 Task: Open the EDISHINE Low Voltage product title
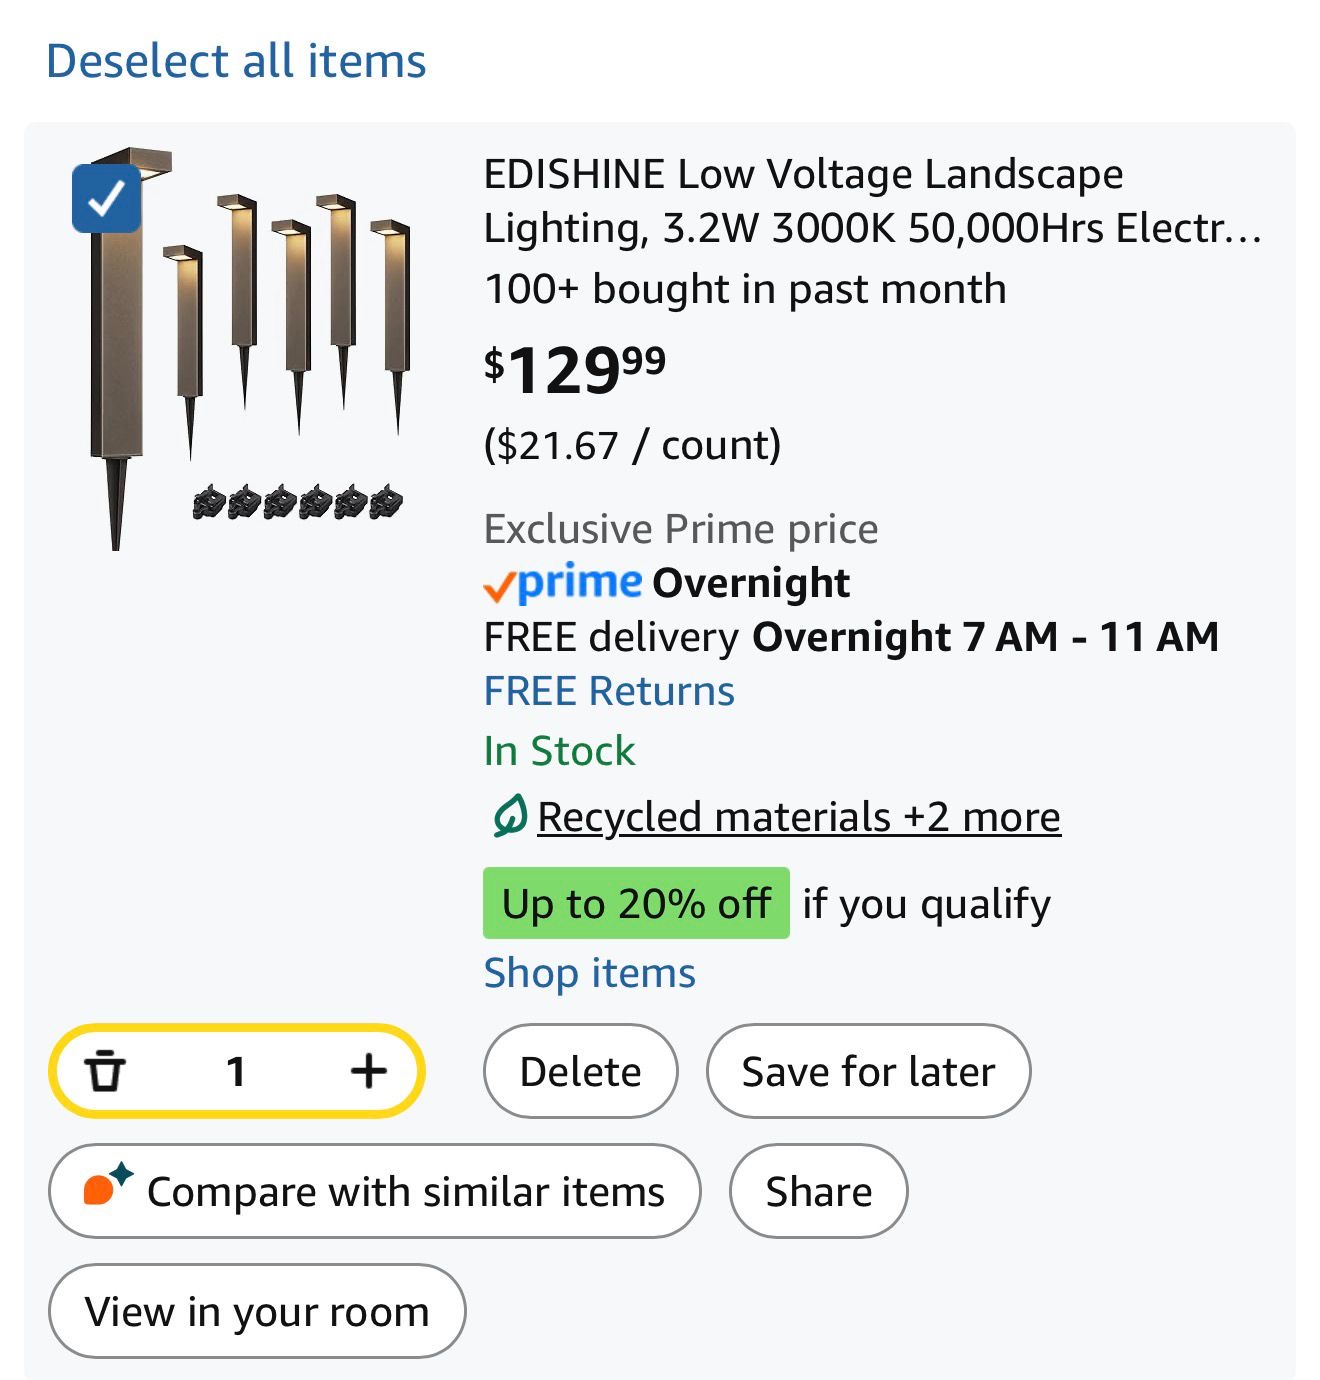coord(870,201)
